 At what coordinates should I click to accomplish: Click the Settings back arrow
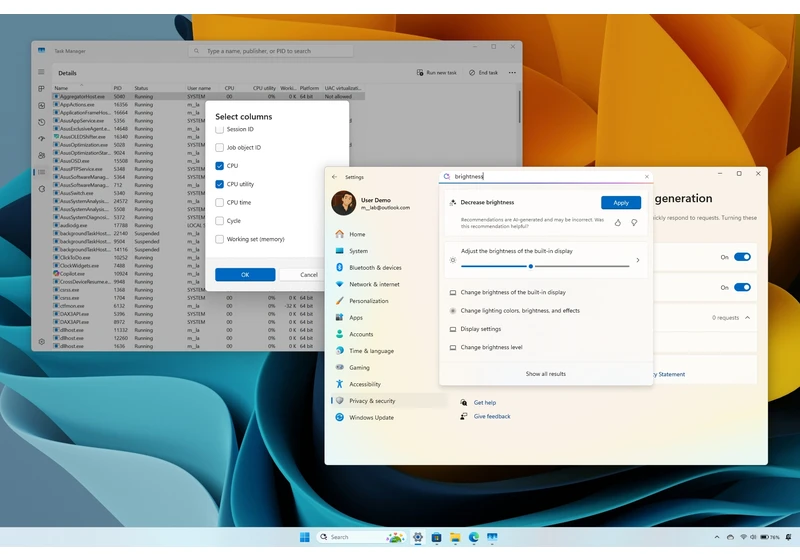[x=334, y=177]
